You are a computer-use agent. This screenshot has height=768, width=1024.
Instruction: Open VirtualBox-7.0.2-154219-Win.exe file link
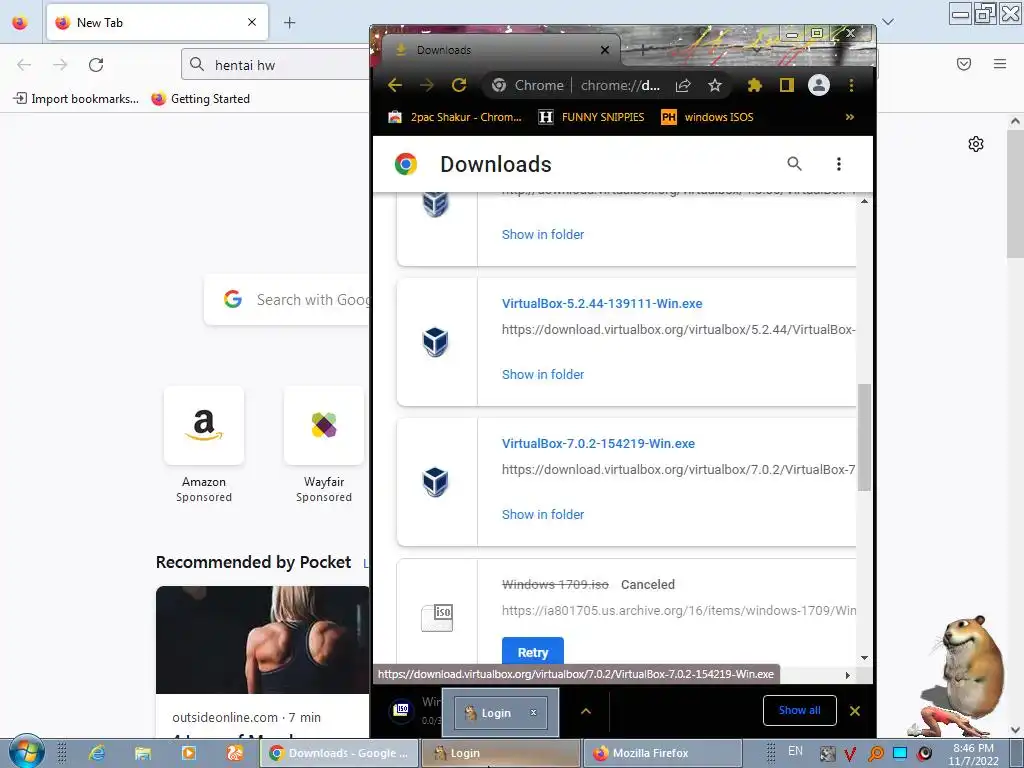[598, 443]
